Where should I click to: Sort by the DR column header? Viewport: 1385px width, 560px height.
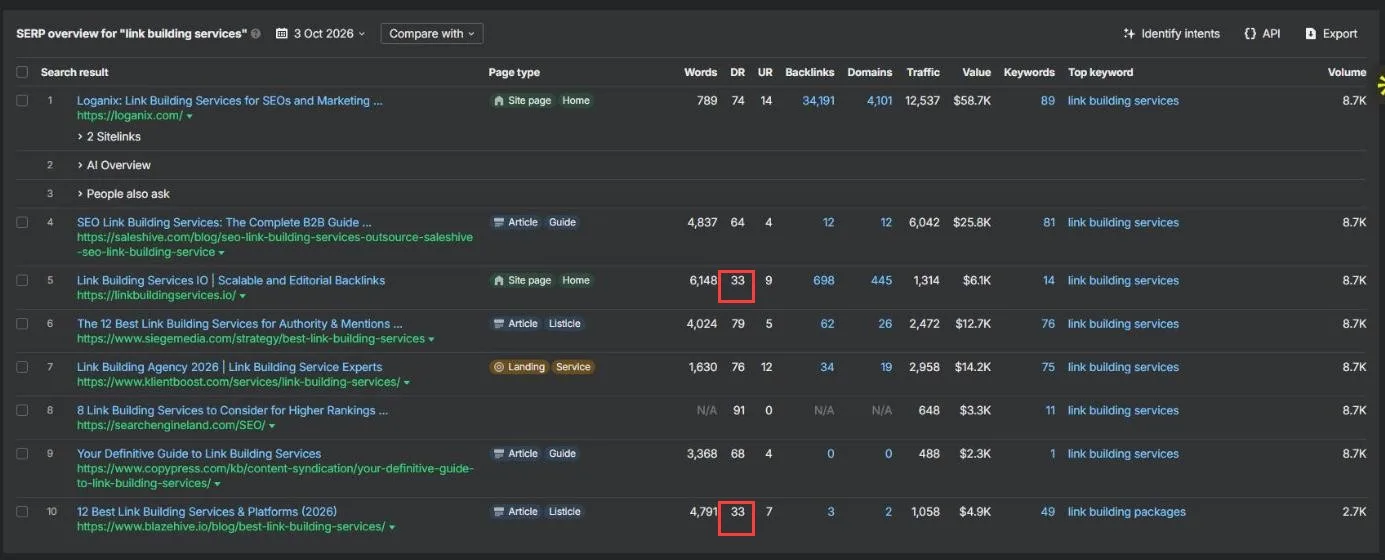(738, 72)
